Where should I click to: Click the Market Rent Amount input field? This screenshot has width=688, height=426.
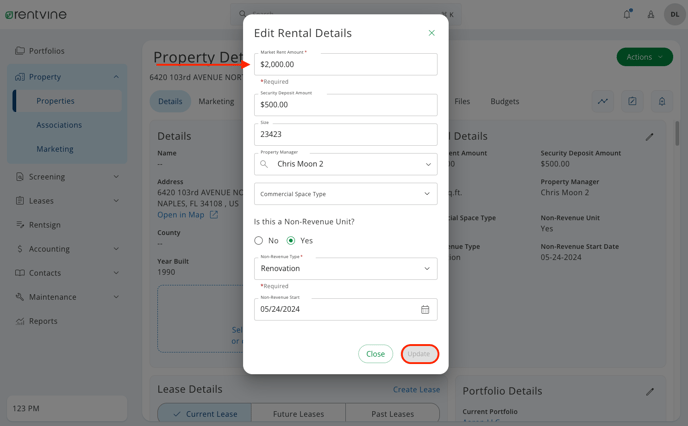click(346, 64)
